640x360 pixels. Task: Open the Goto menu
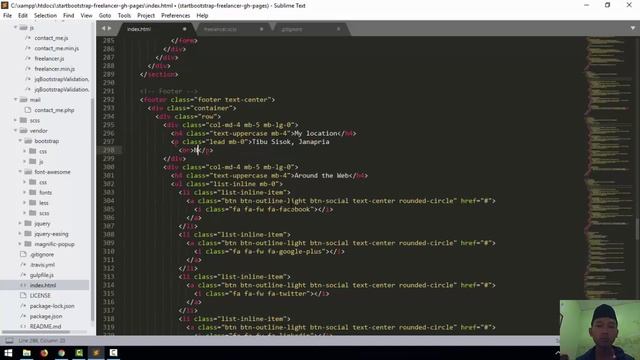[105, 16]
